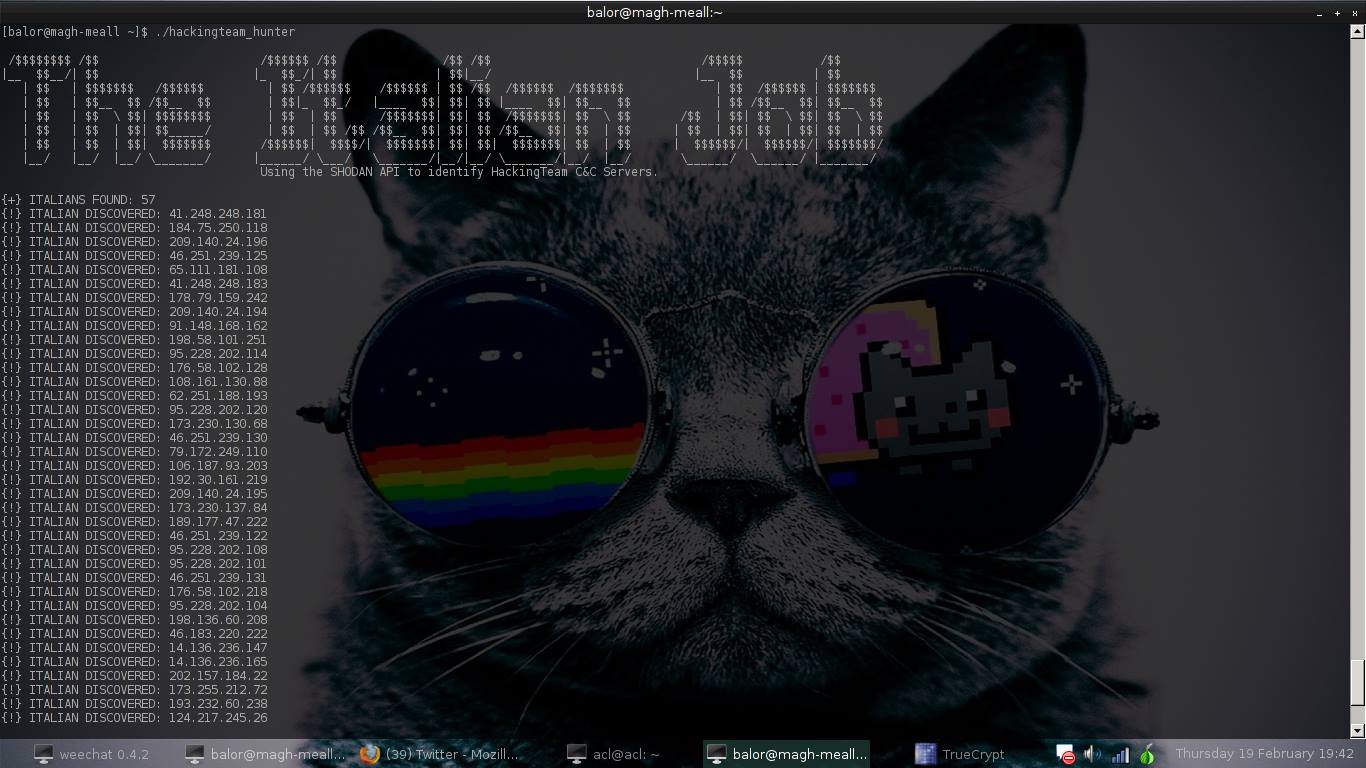This screenshot has width=1366, height=768.
Task: Click the row with IP 173.255.212.72
Action: (134, 690)
